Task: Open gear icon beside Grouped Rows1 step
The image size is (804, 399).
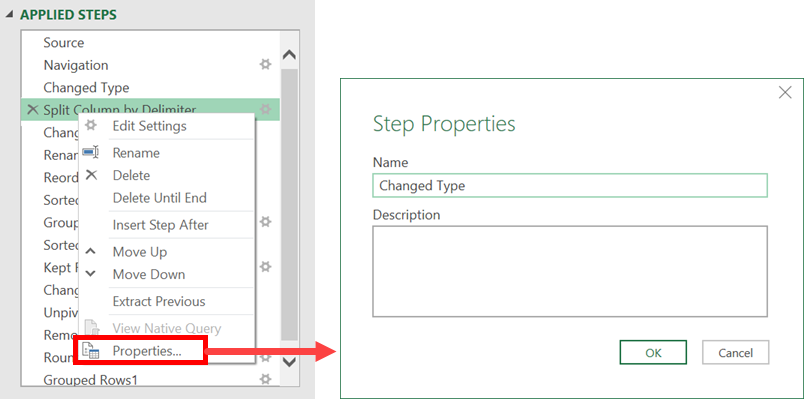Action: point(265,379)
